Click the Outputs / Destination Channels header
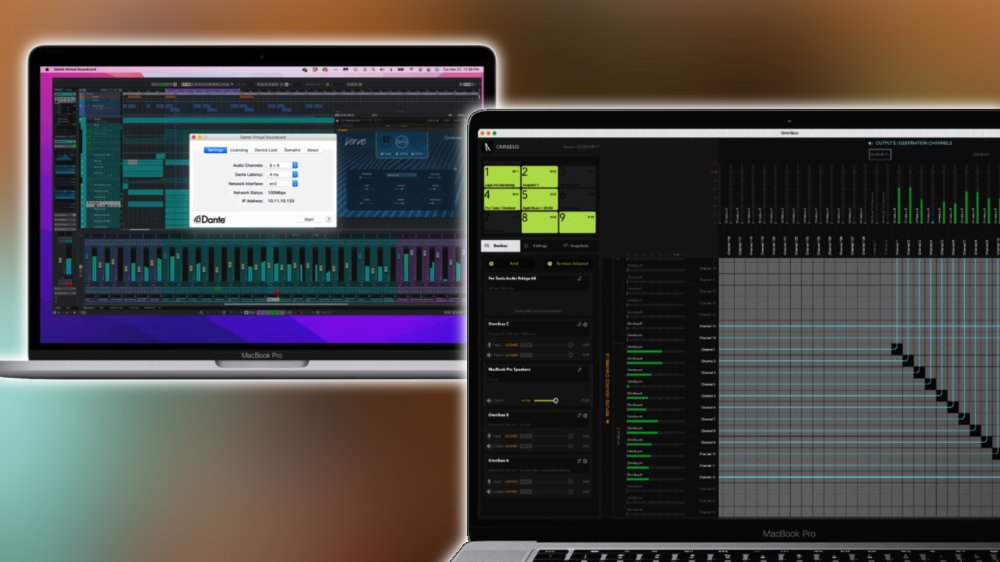 tap(914, 143)
